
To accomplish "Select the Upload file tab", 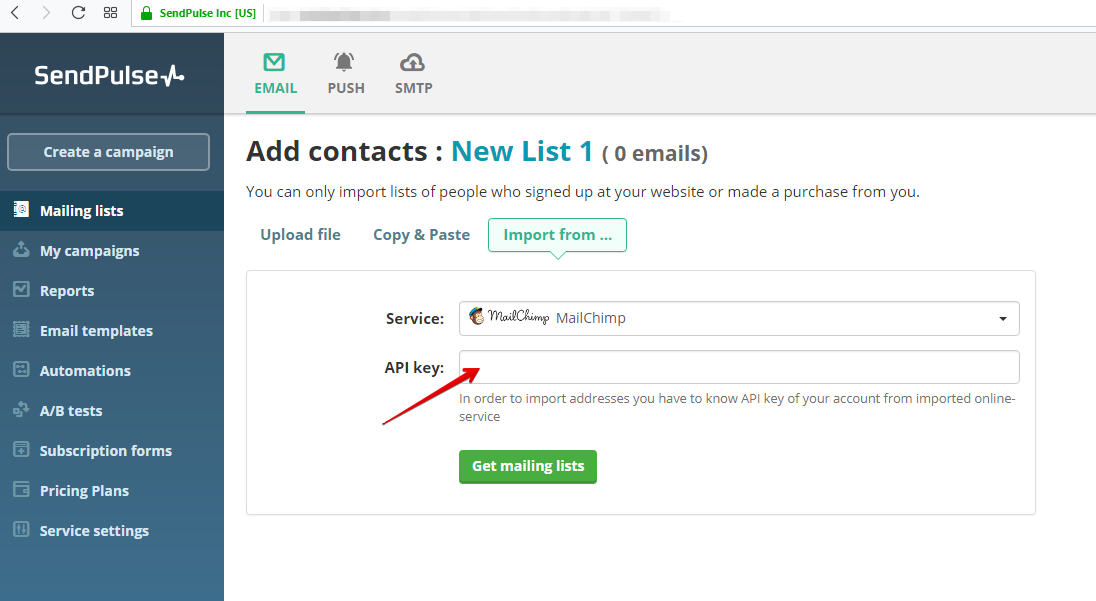I will click(301, 235).
